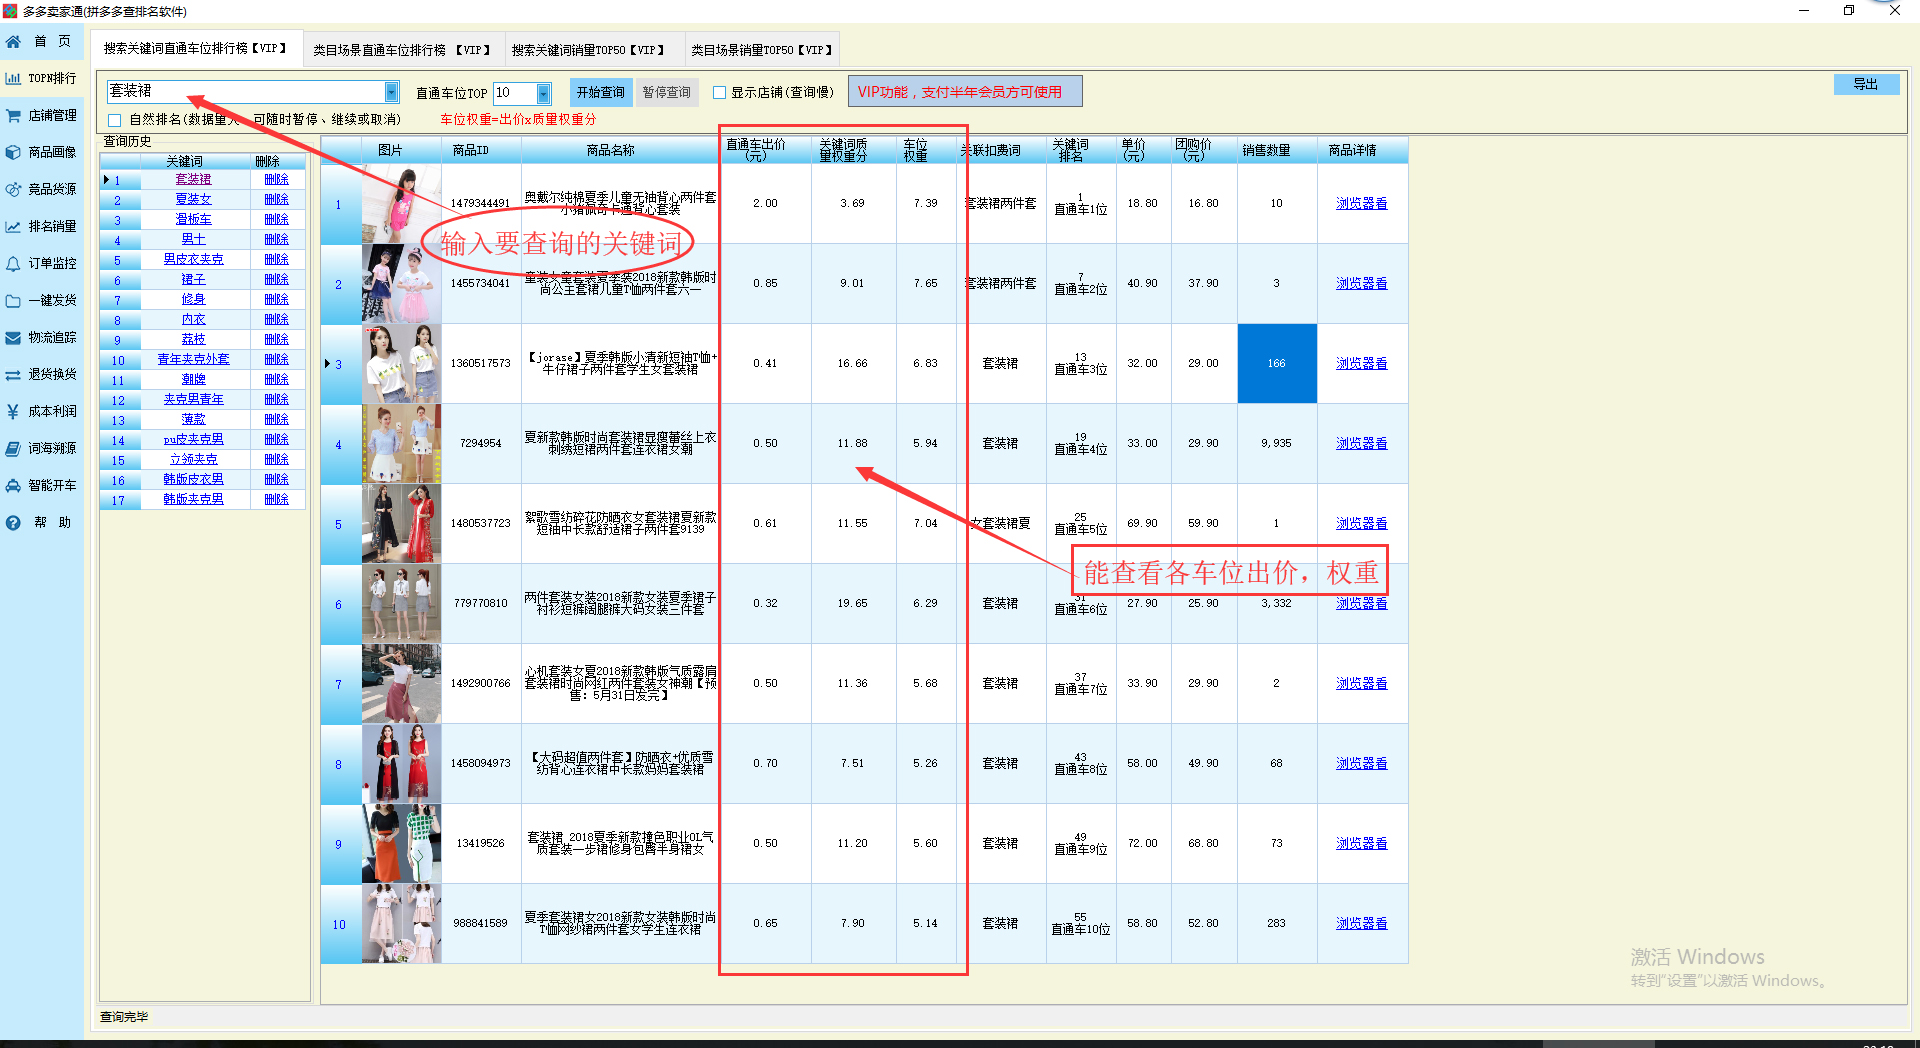This screenshot has height=1048, width=1920.
Task: Open 竞品货源 sidebar icon
Action: click(13, 189)
